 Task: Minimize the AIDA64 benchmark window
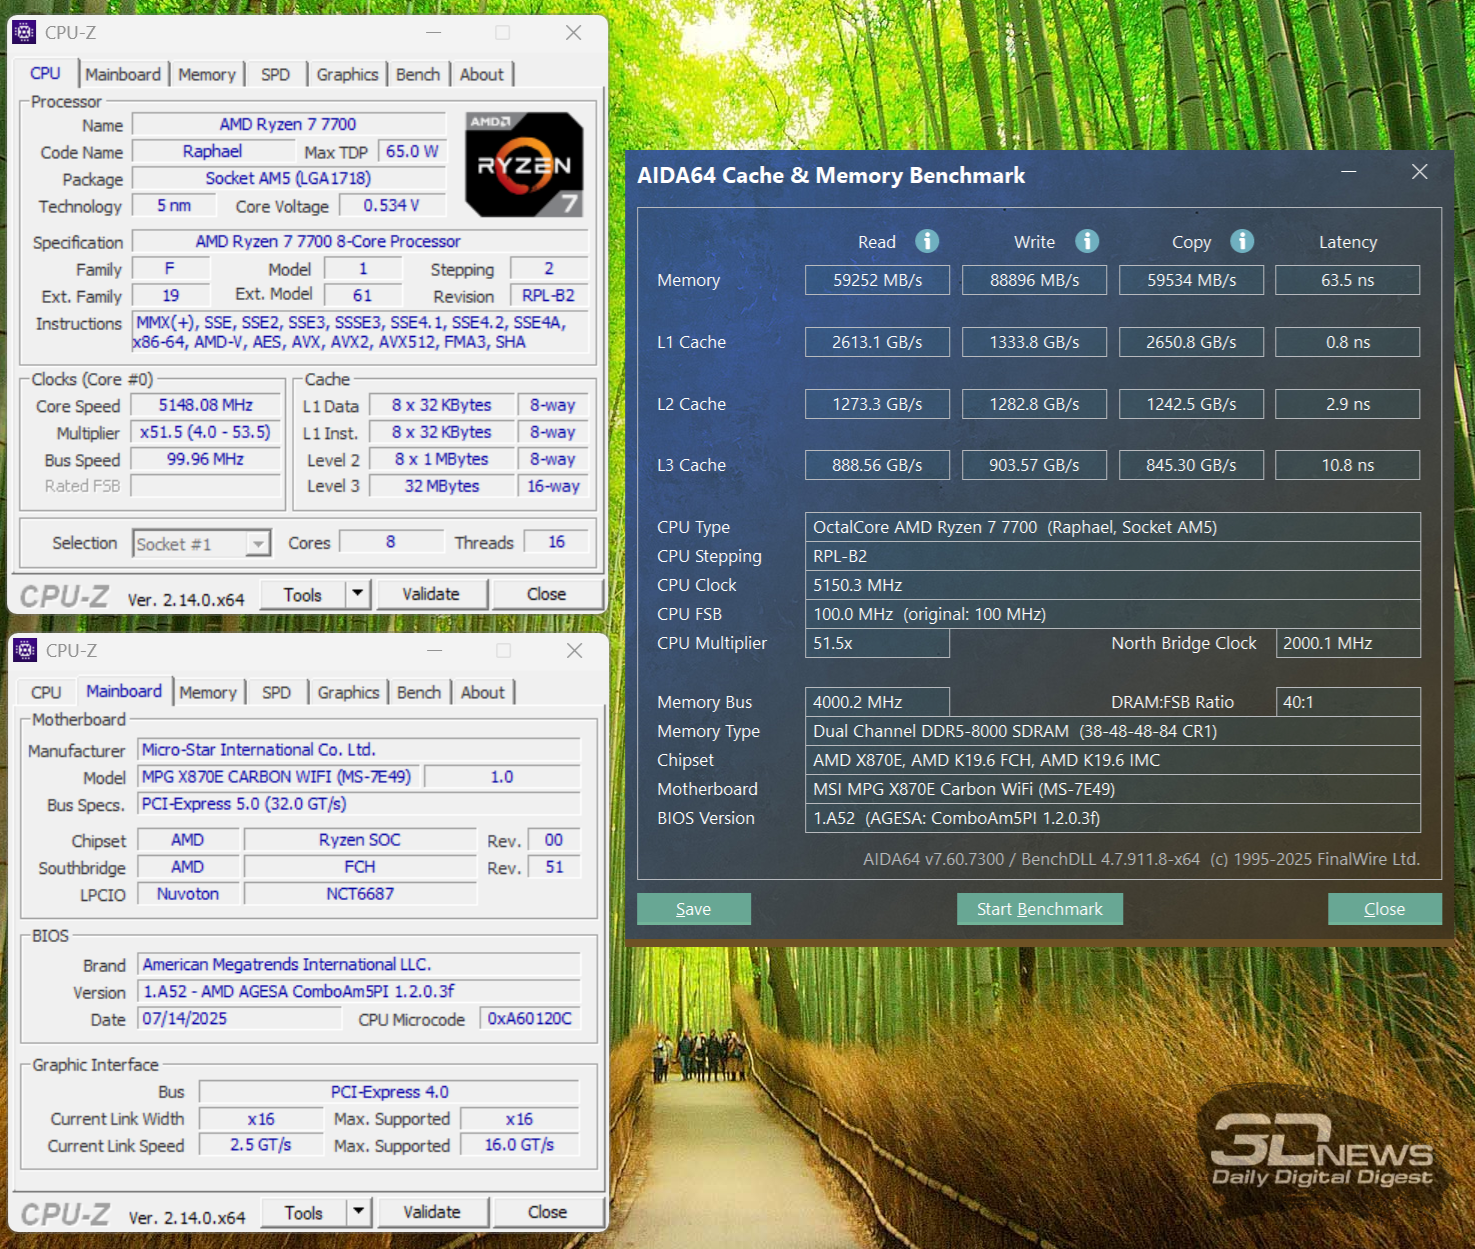point(1348,172)
